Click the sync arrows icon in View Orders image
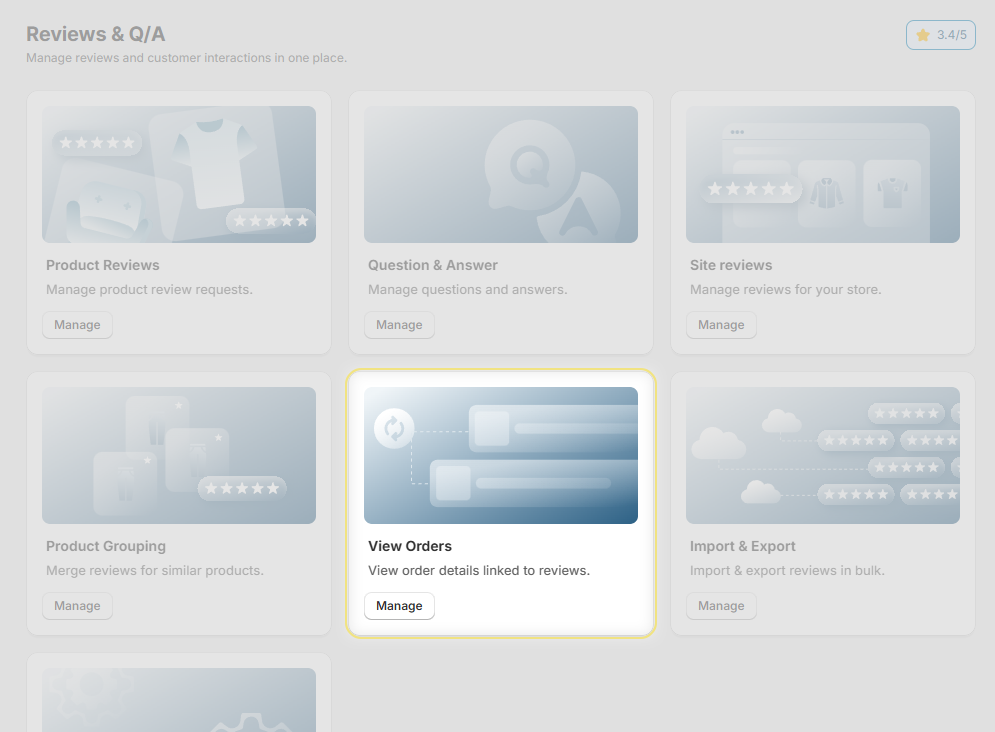Image resolution: width=995 pixels, height=732 pixels. [x=394, y=429]
